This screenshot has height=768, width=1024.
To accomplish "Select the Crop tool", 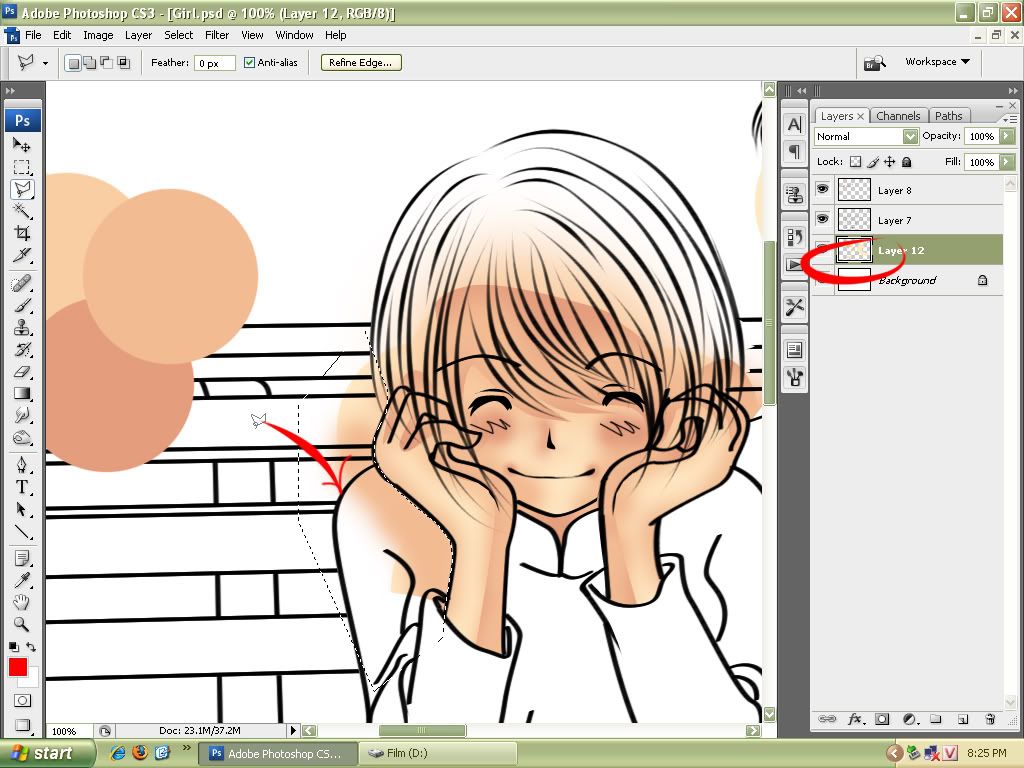I will [22, 233].
